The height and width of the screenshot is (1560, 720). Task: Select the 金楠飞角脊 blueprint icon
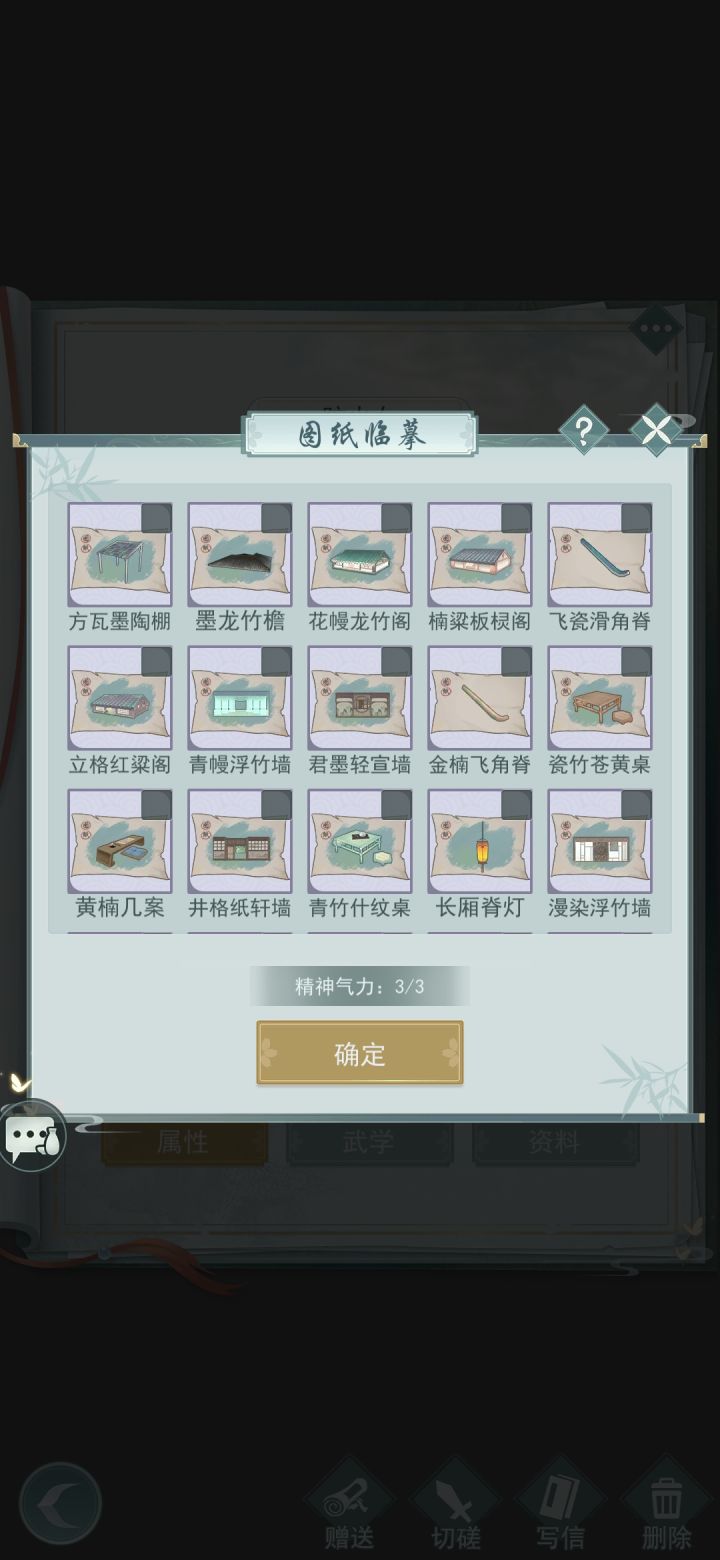[480, 698]
